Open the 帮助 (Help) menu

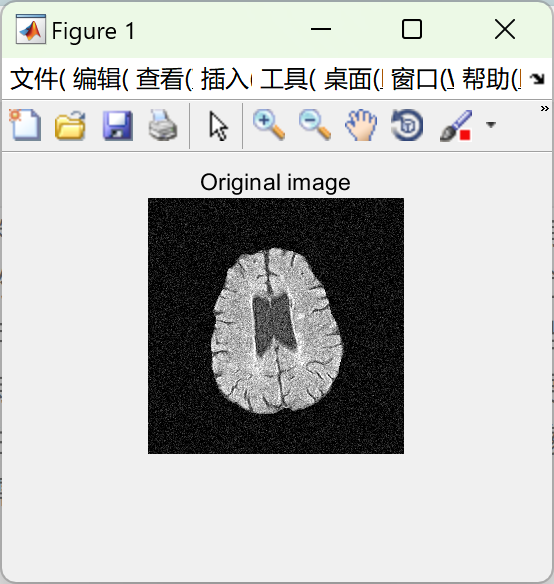(491, 79)
